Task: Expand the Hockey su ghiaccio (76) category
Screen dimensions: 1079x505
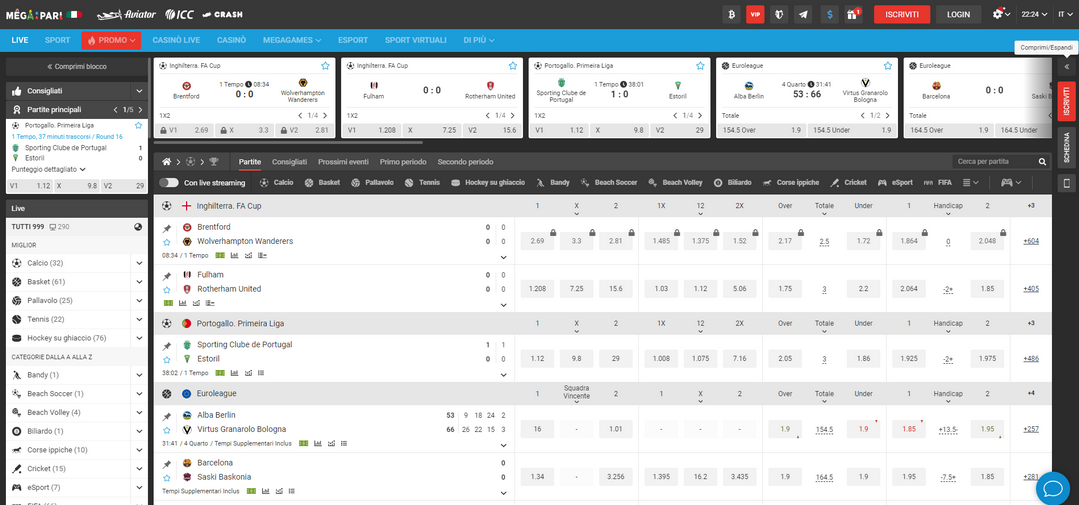Action: click(139, 338)
